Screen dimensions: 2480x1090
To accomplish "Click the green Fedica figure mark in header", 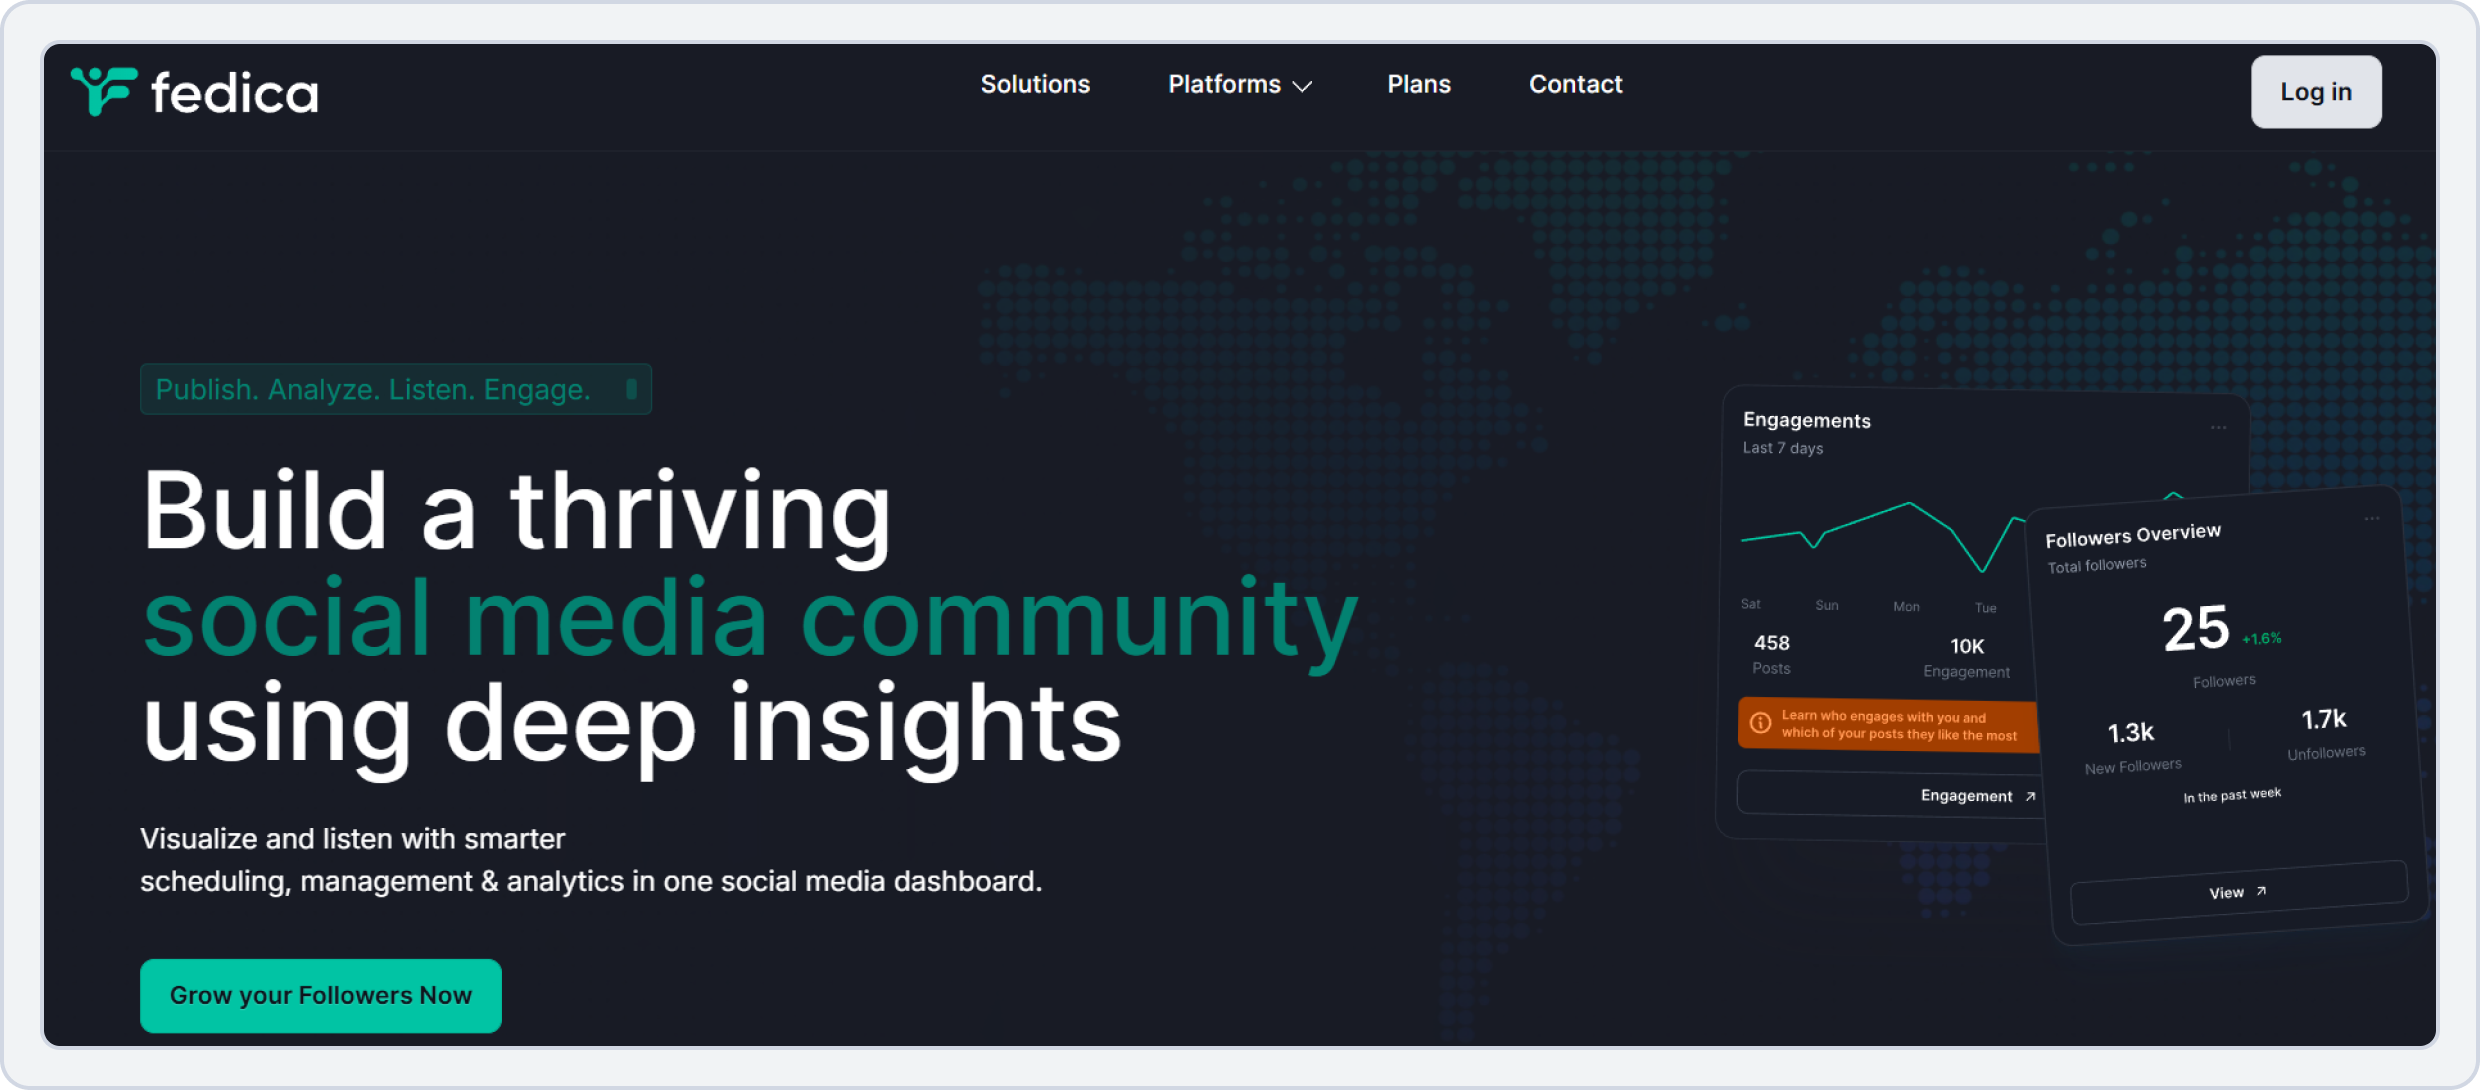I will [103, 91].
